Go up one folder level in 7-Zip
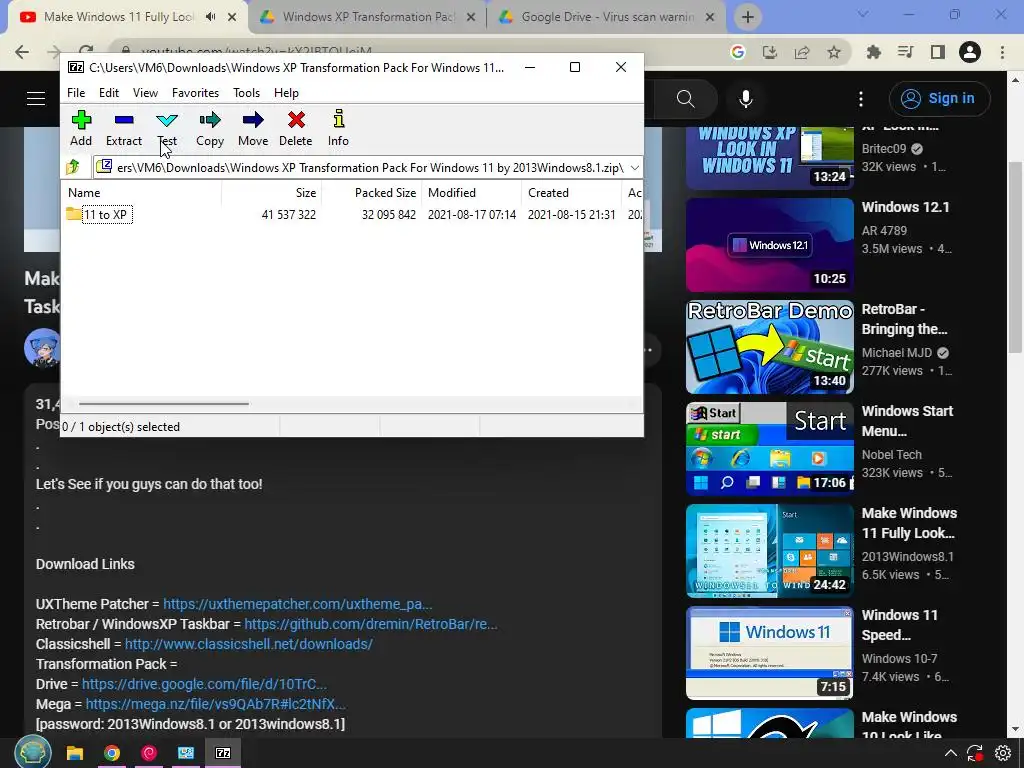The width and height of the screenshot is (1024, 768). 73,167
